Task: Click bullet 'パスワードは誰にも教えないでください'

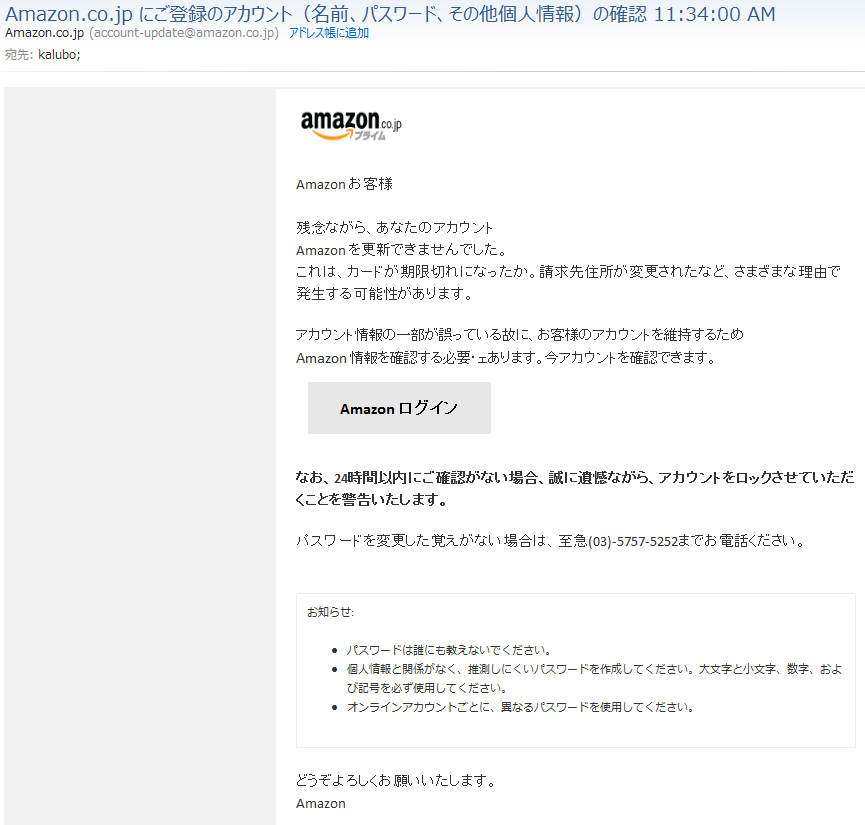Action: coord(448,650)
